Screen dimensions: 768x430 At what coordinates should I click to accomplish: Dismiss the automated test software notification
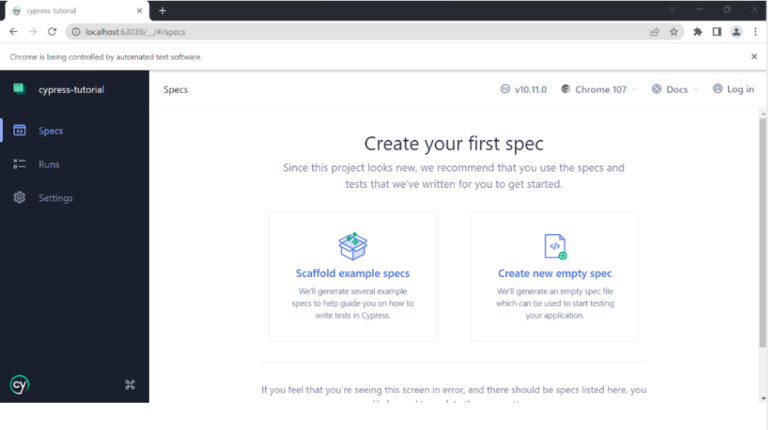(754, 57)
